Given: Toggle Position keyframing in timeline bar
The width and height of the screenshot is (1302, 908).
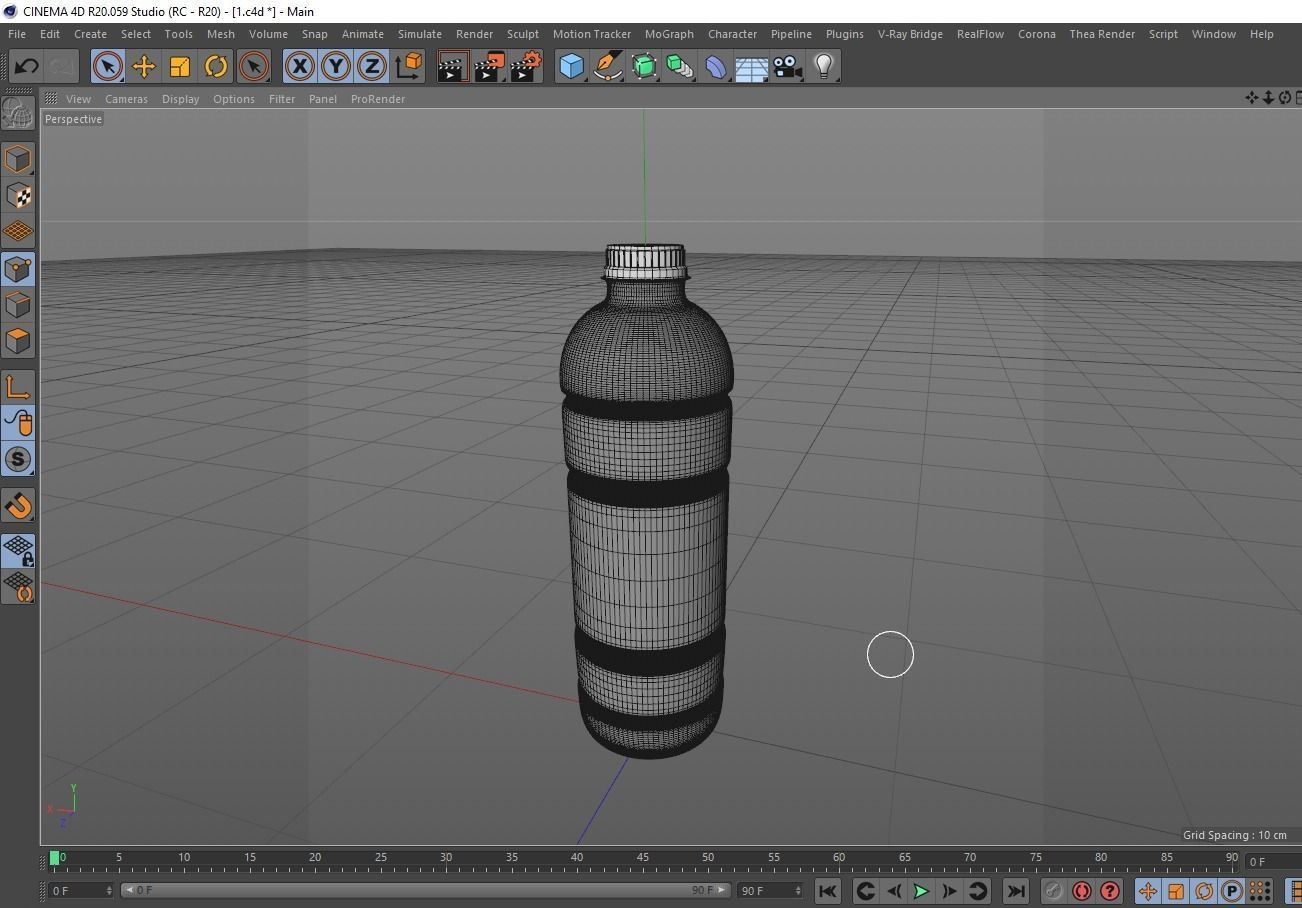Looking at the screenshot, I should pyautogui.click(x=1147, y=890).
